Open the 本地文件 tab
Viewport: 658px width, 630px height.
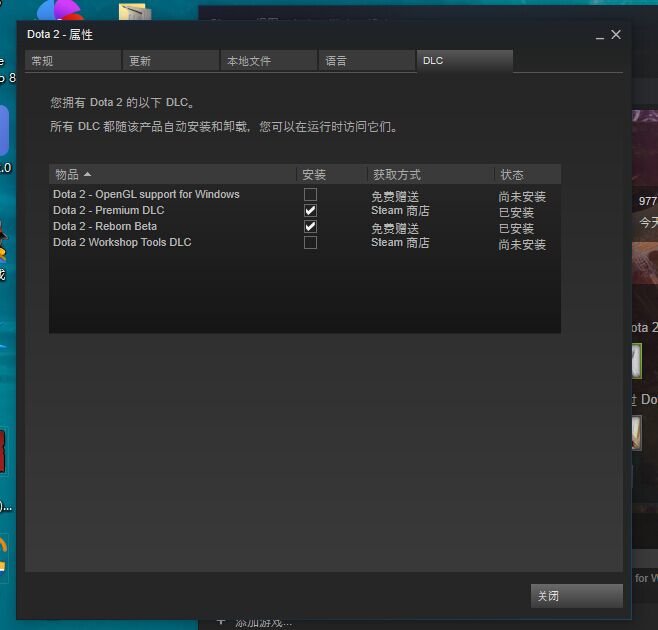[269, 61]
